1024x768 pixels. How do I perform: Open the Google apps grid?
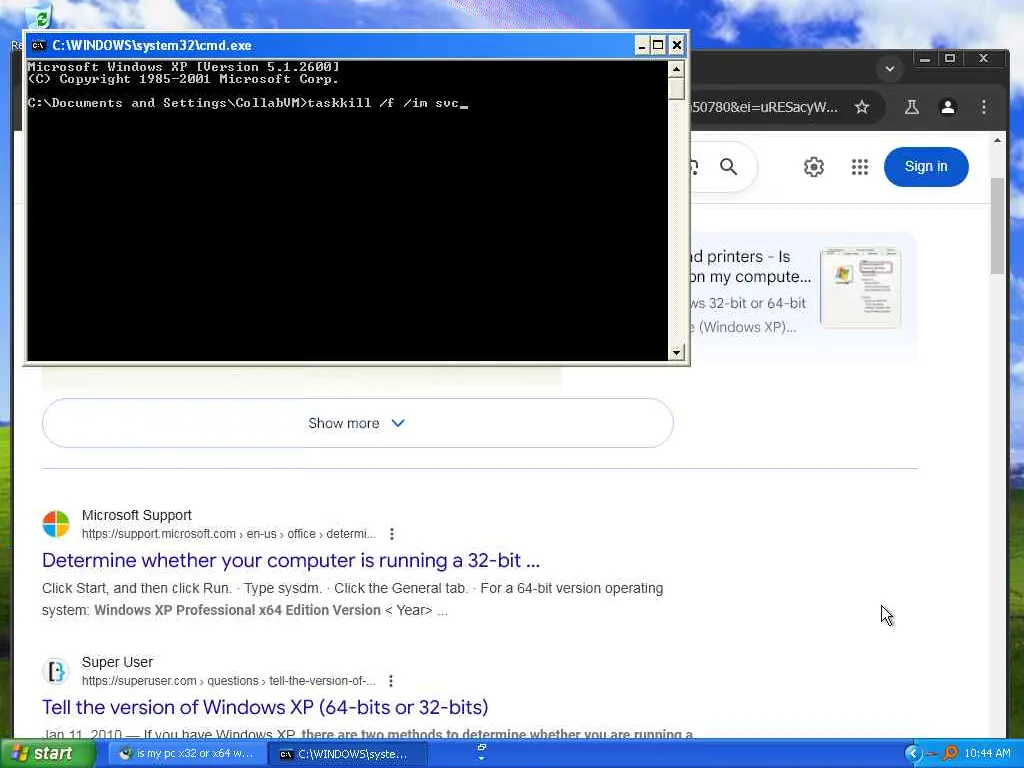[x=860, y=167]
